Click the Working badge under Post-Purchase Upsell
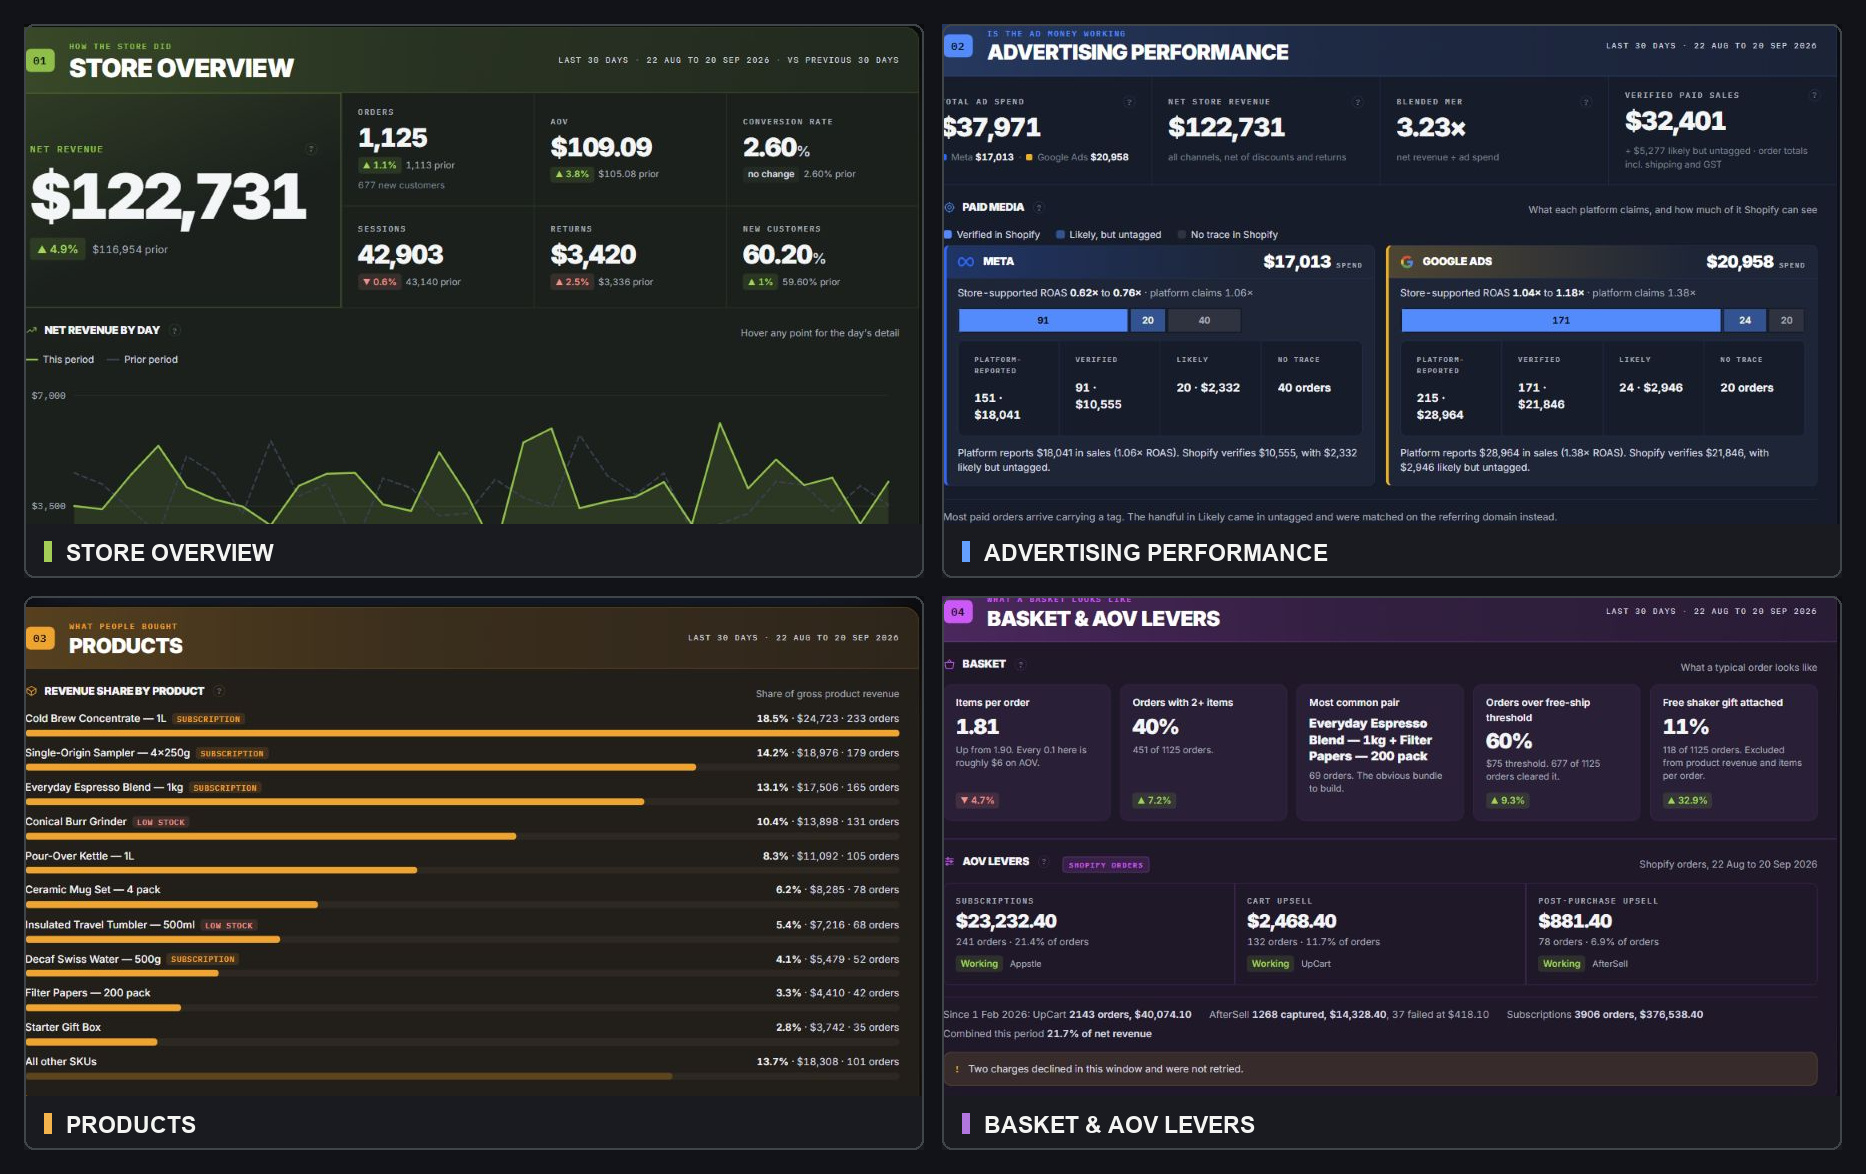The height and width of the screenshot is (1174, 1866). (x=1561, y=964)
